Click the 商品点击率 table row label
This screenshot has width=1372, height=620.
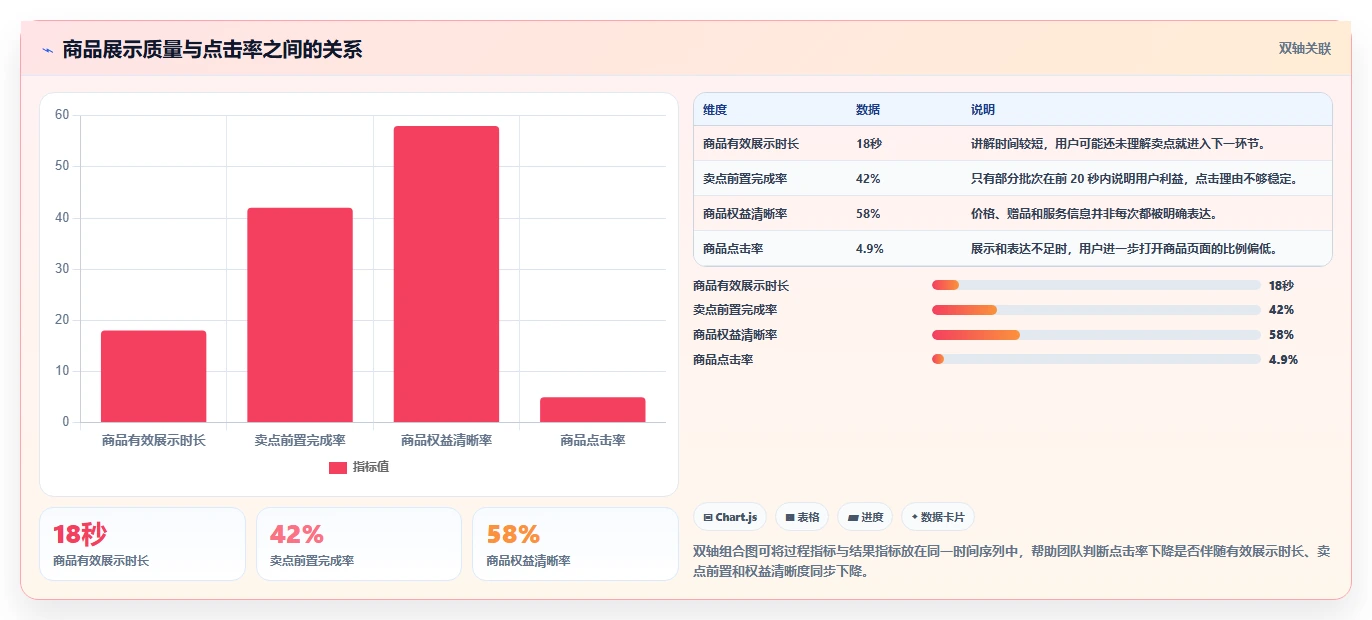[x=733, y=249]
